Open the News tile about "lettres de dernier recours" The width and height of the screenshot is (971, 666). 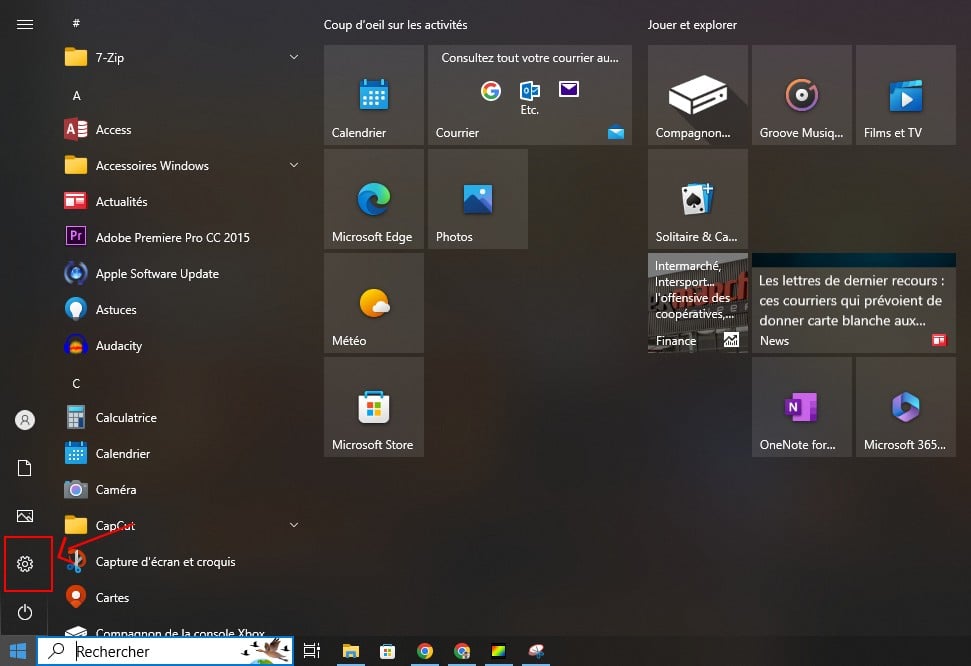point(854,303)
